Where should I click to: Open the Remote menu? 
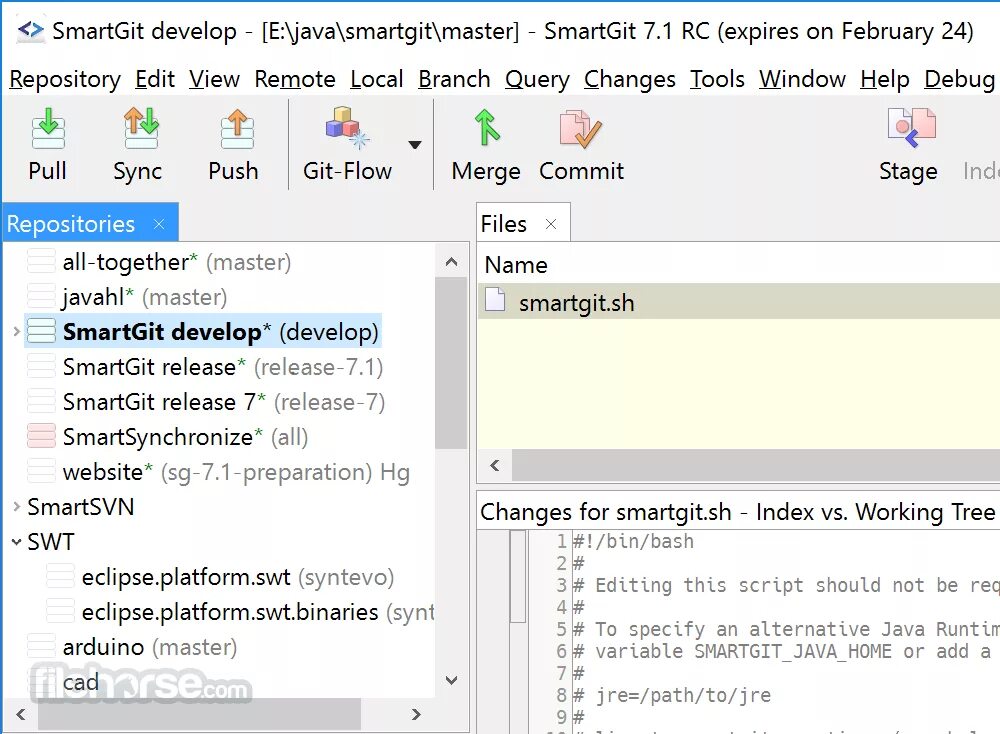(x=295, y=80)
